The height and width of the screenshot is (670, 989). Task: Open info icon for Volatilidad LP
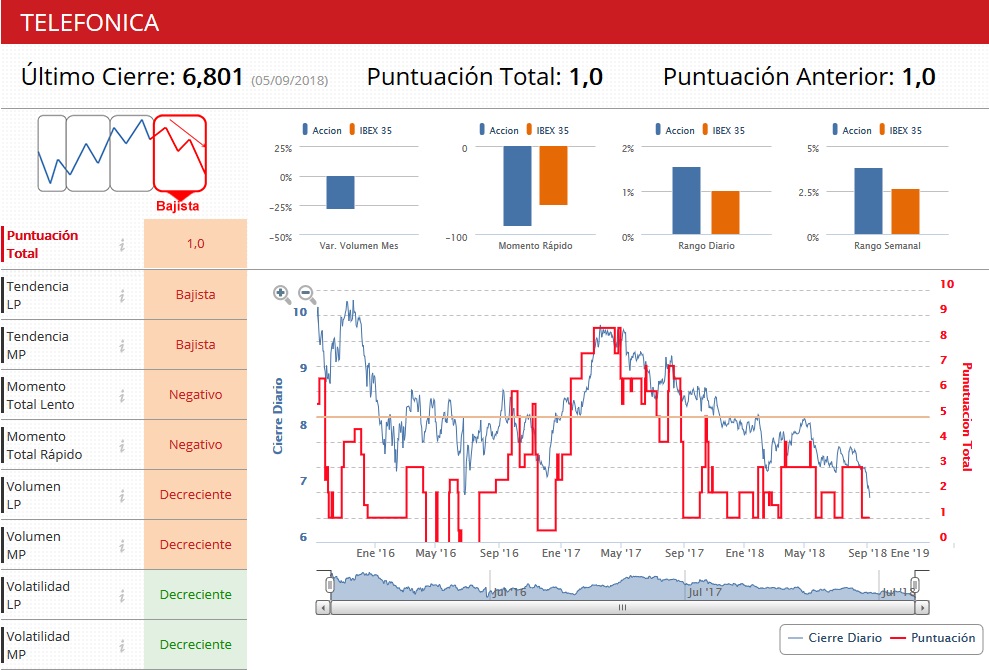coord(122,596)
